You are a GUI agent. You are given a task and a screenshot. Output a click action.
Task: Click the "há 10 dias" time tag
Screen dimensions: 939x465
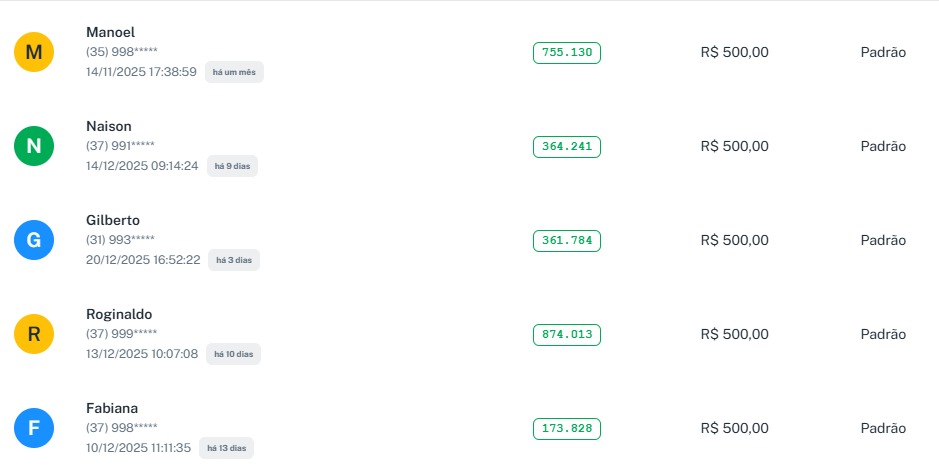pyautogui.click(x=233, y=354)
